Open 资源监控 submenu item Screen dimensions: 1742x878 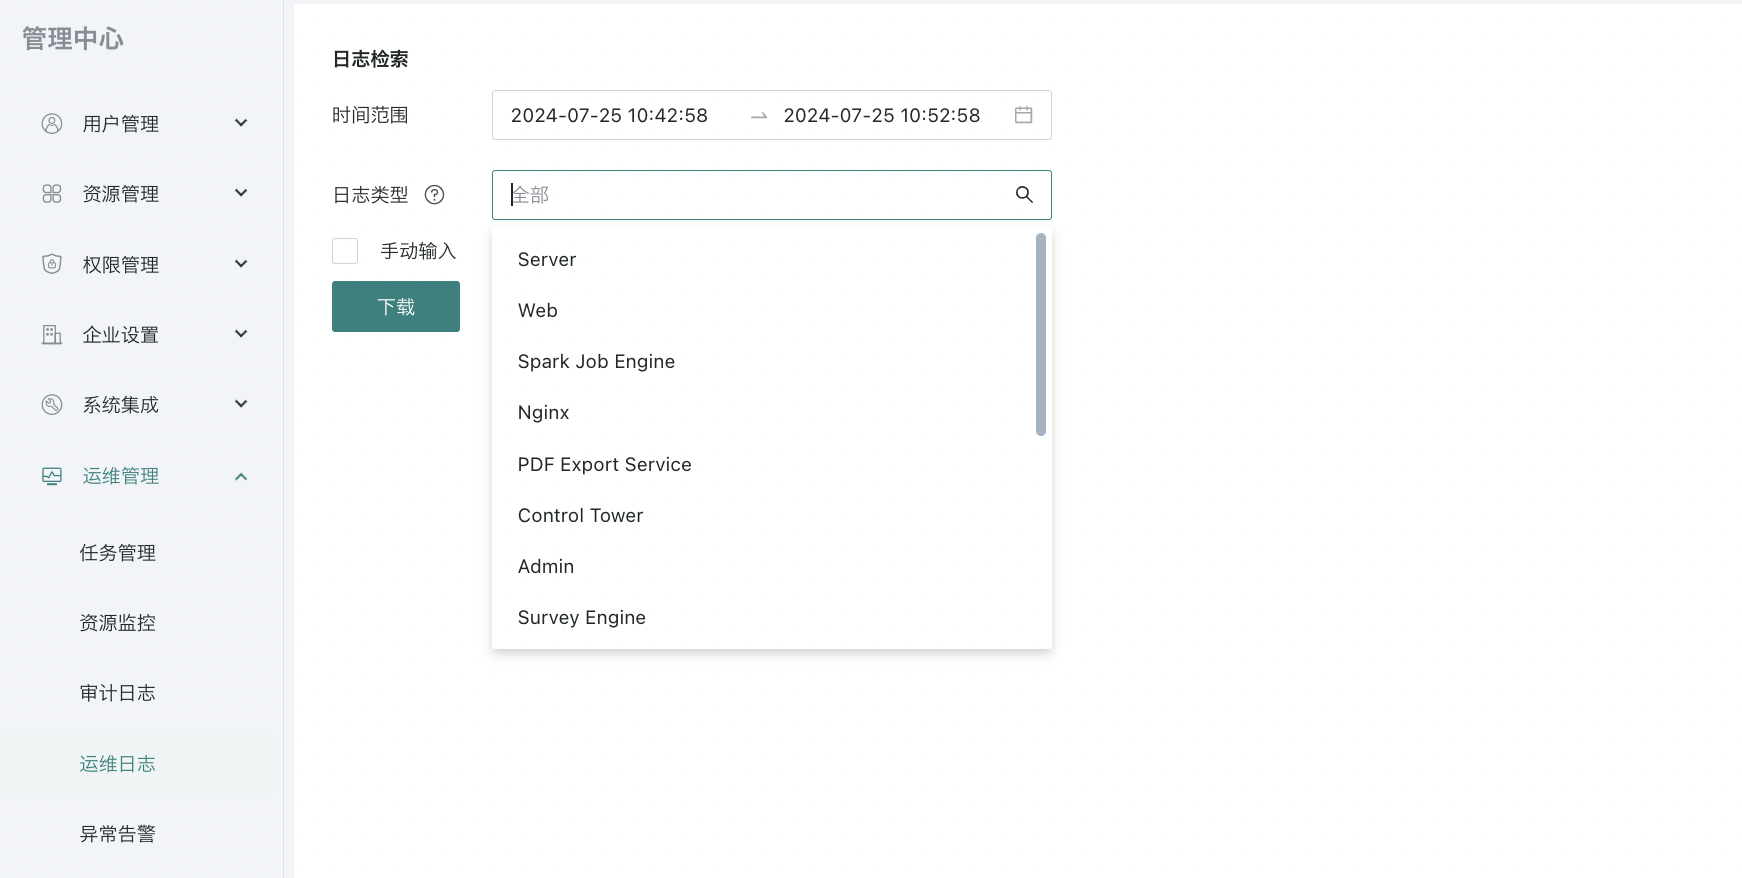point(118,623)
